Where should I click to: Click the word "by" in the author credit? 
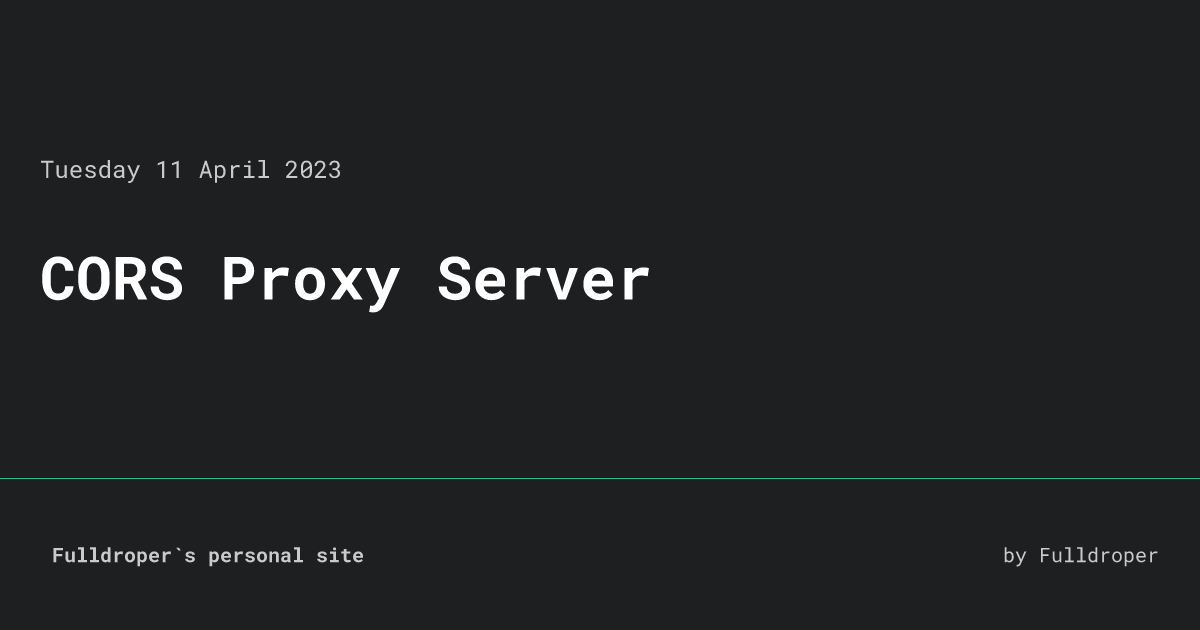click(x=1015, y=556)
